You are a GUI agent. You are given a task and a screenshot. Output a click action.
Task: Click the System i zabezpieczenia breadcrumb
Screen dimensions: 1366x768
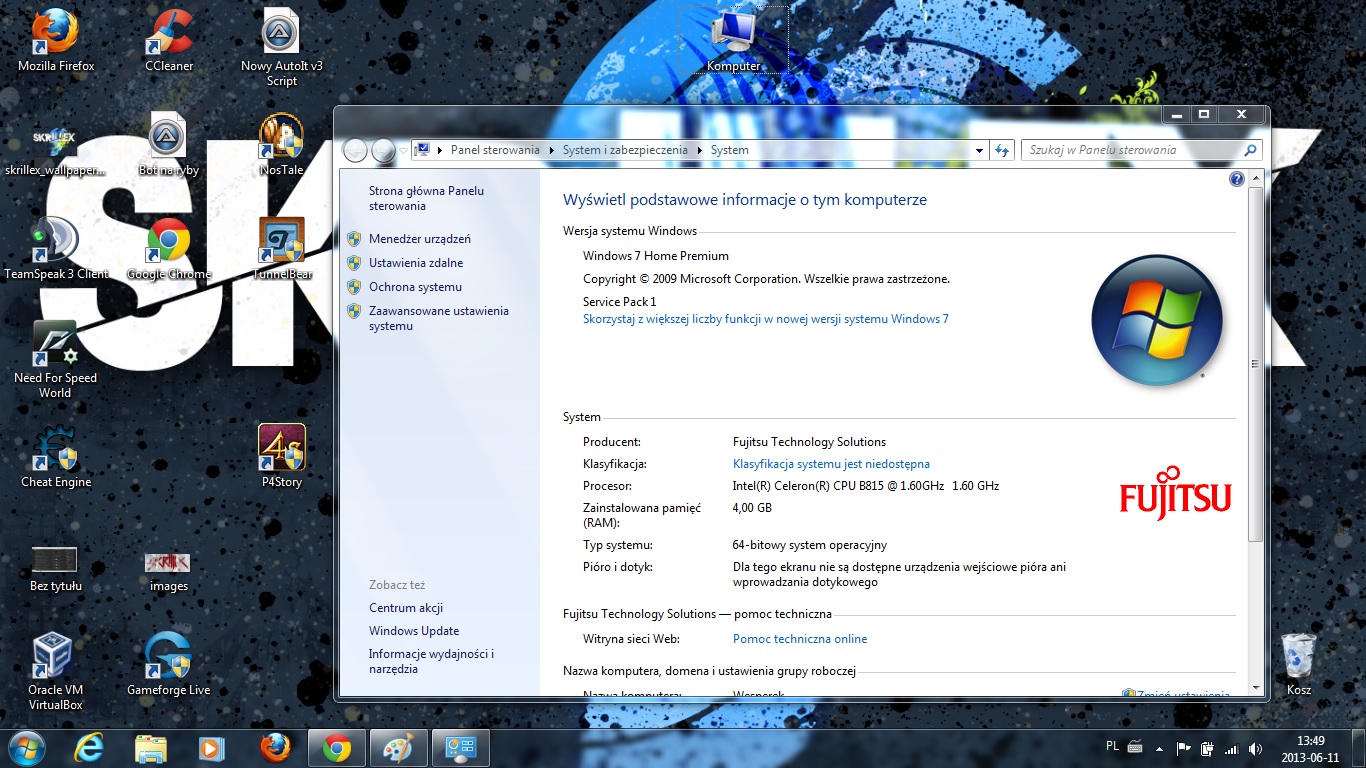pyautogui.click(x=625, y=150)
